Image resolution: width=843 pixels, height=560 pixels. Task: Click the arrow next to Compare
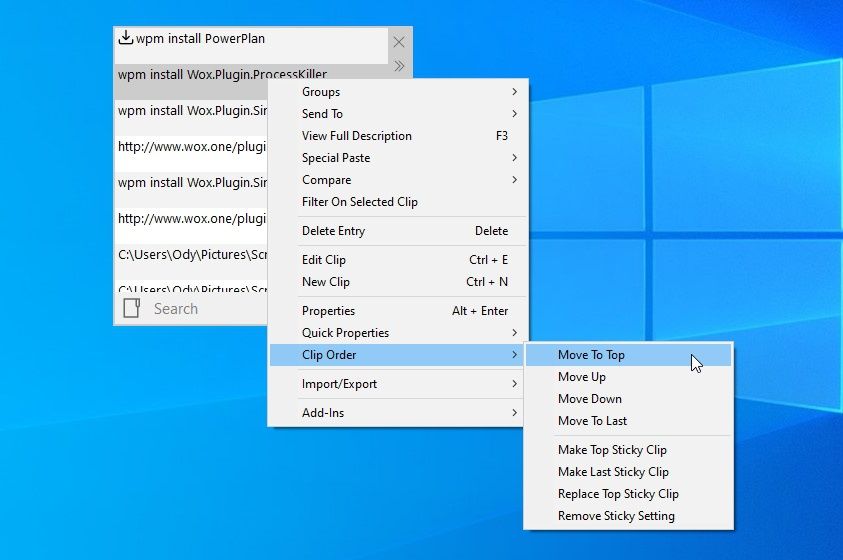pos(515,180)
